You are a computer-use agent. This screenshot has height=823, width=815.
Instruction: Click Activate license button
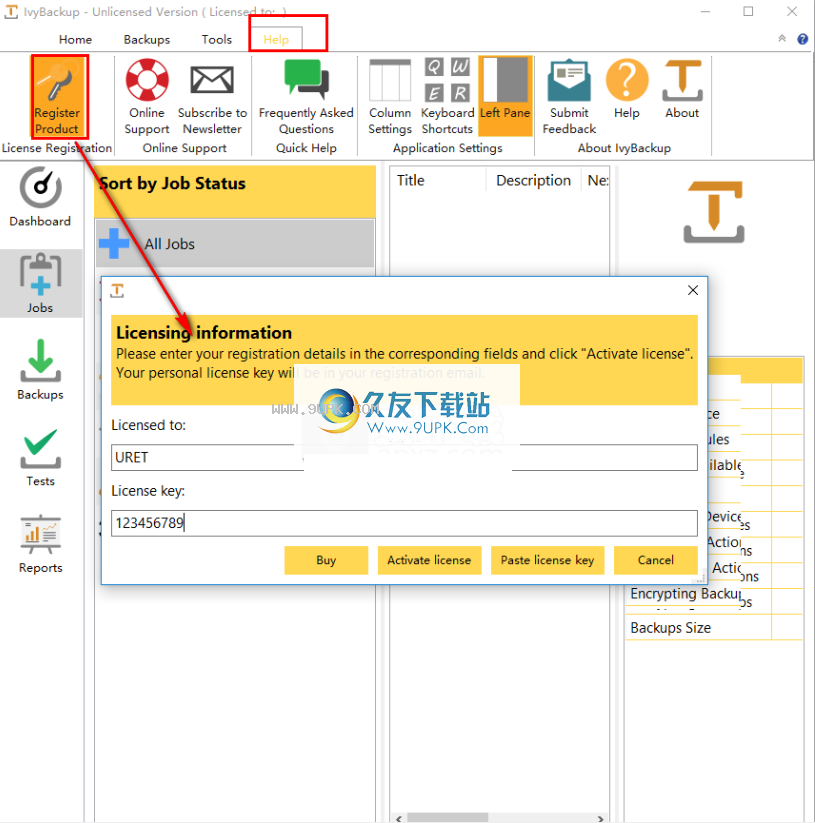pos(429,560)
